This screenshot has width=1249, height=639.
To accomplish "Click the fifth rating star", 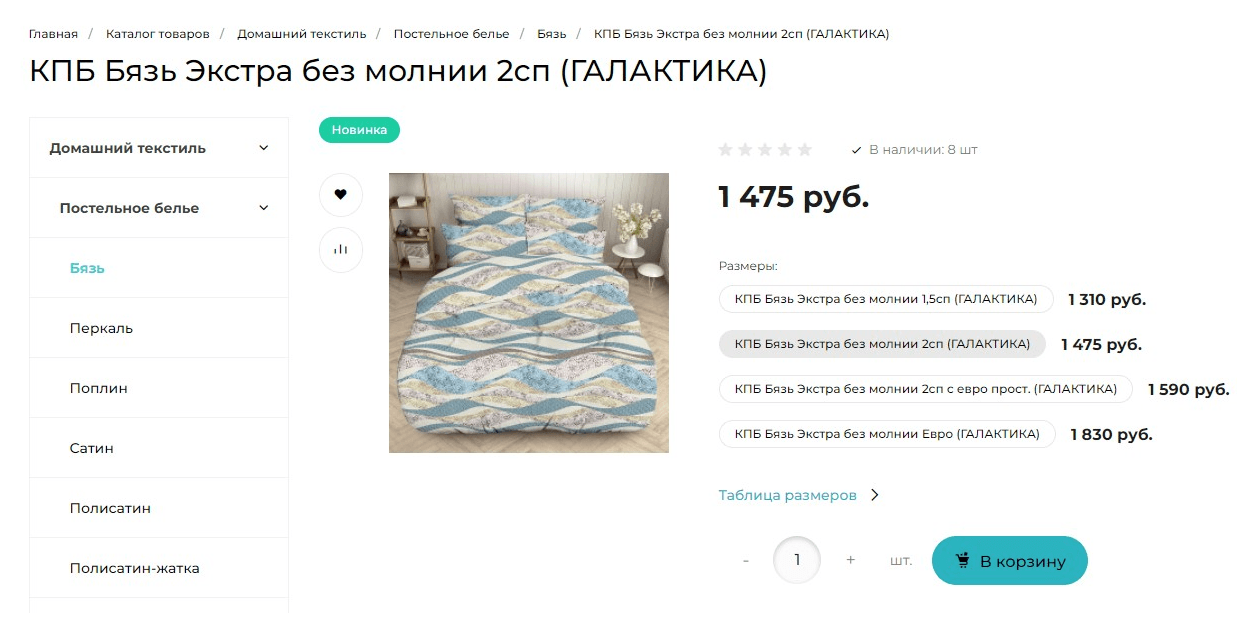I will point(804,150).
